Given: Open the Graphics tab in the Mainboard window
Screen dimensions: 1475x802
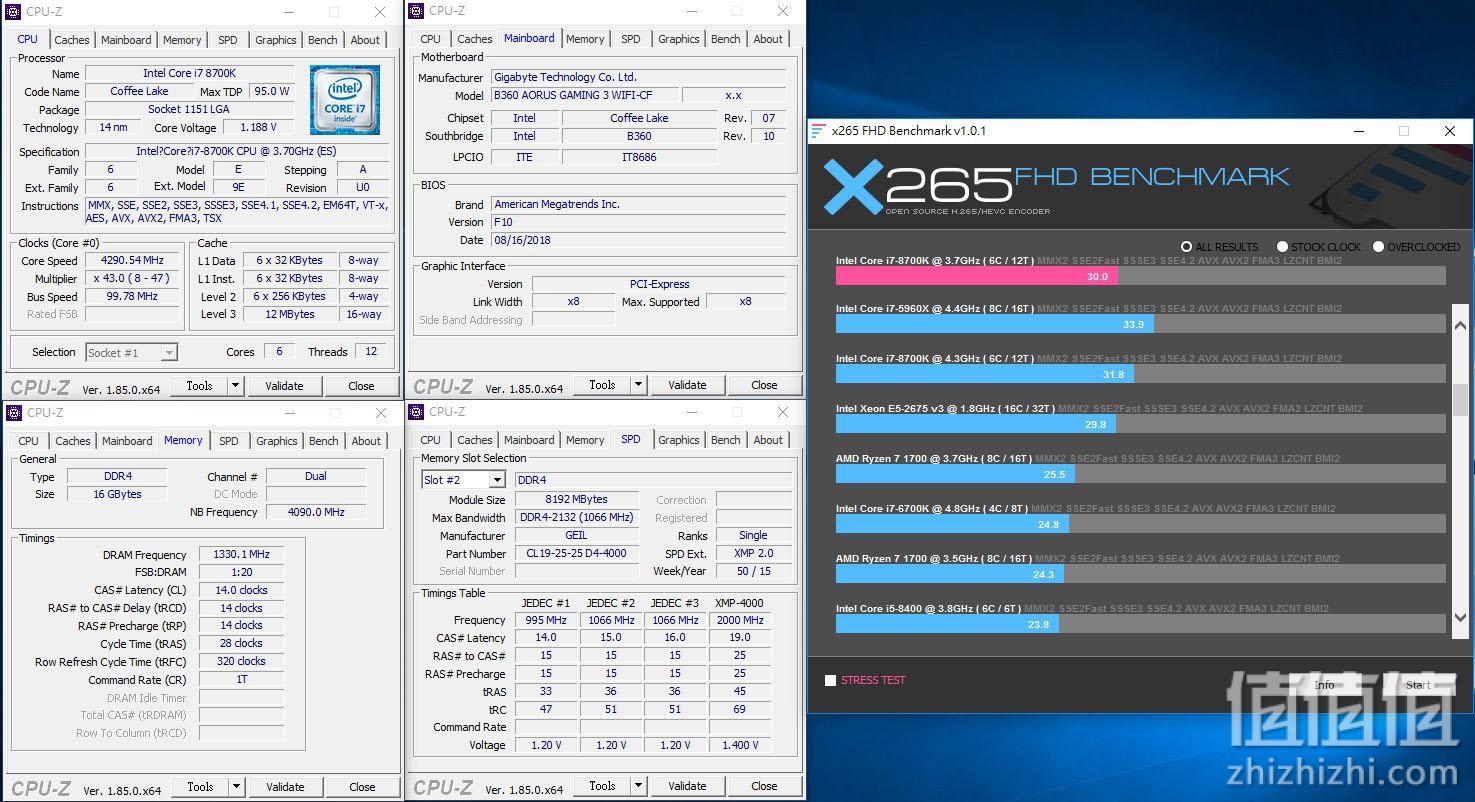Looking at the screenshot, I should 679,39.
